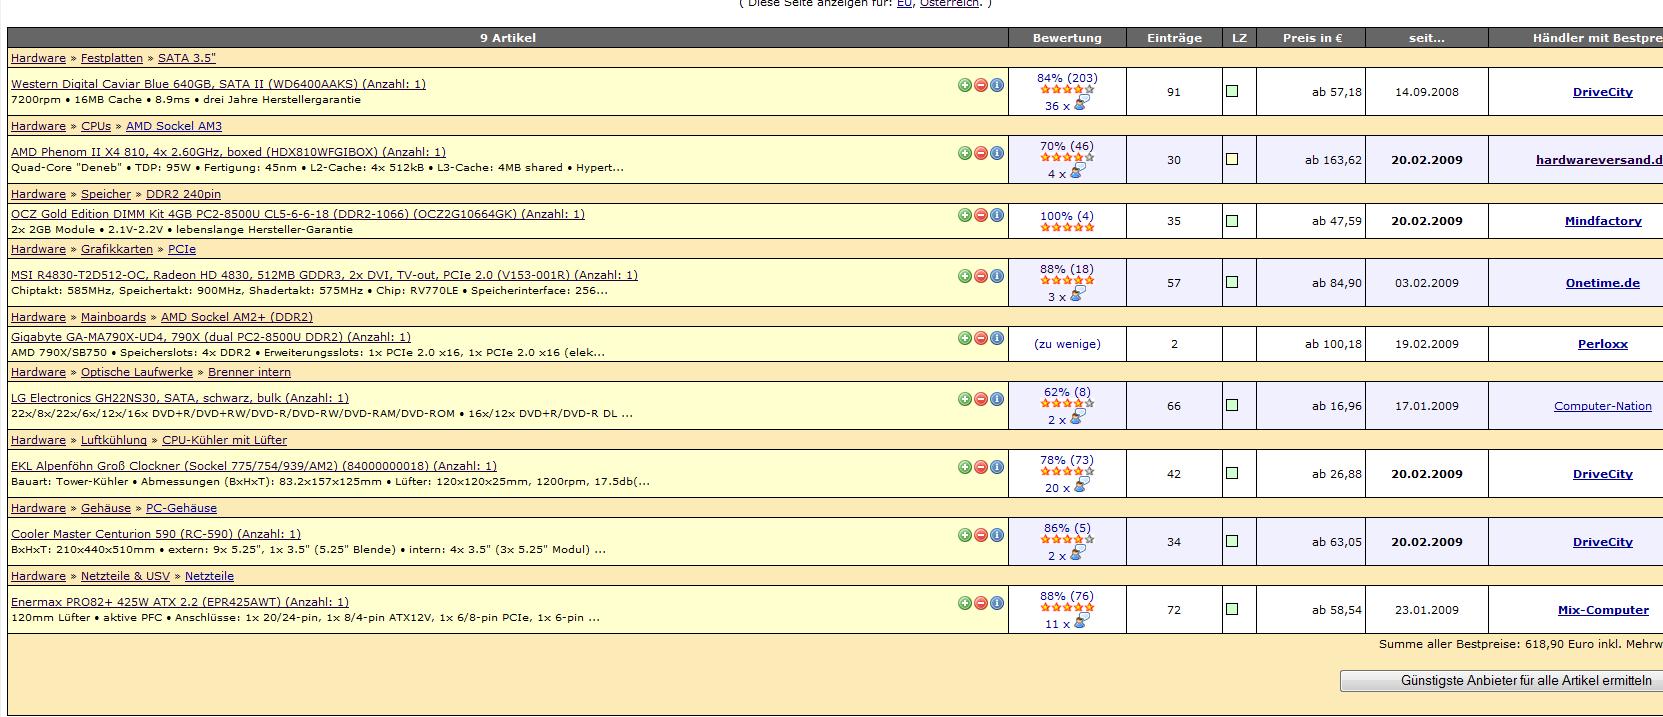Open the Grafikkarten category link

[x=117, y=249]
